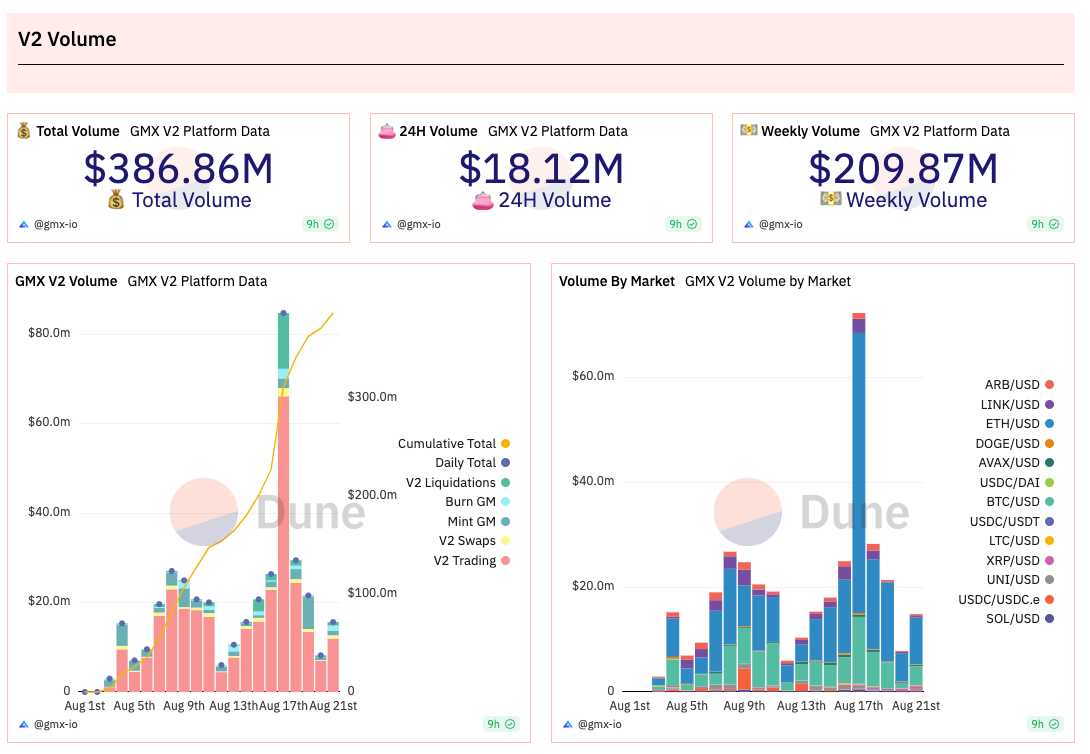Image resolution: width=1090 pixels, height=754 pixels.
Task: Click the 9h refresh badge on Volume By Market chart
Action: pyautogui.click(x=1046, y=724)
